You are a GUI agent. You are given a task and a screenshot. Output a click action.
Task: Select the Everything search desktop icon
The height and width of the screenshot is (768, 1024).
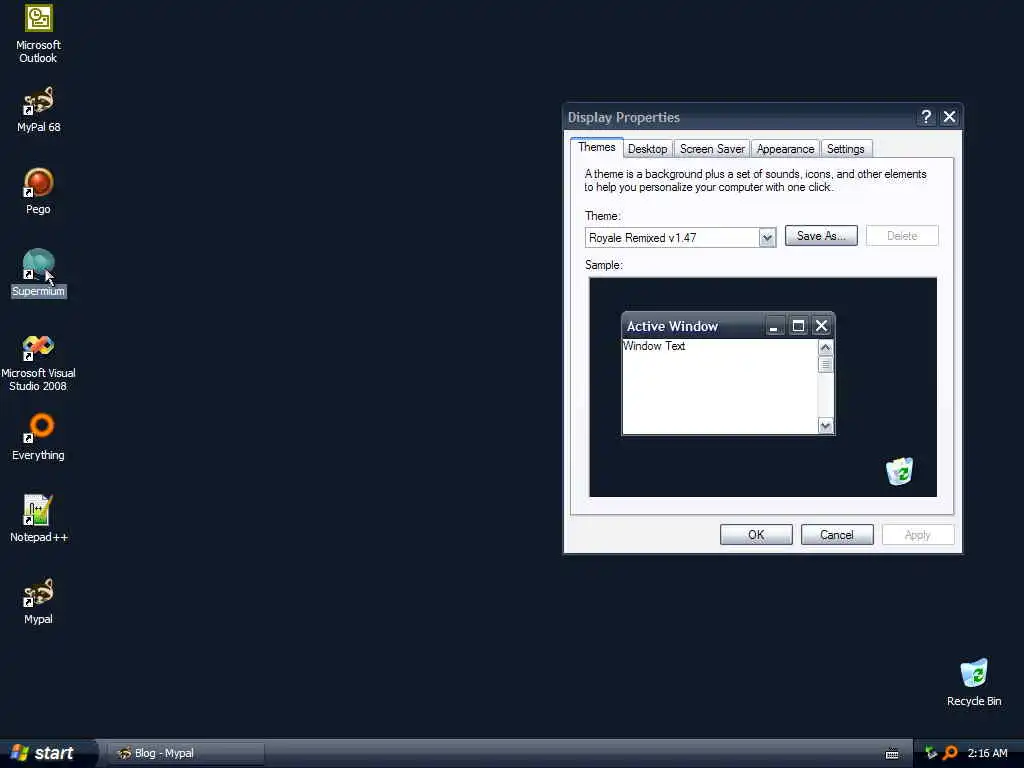[x=39, y=437]
